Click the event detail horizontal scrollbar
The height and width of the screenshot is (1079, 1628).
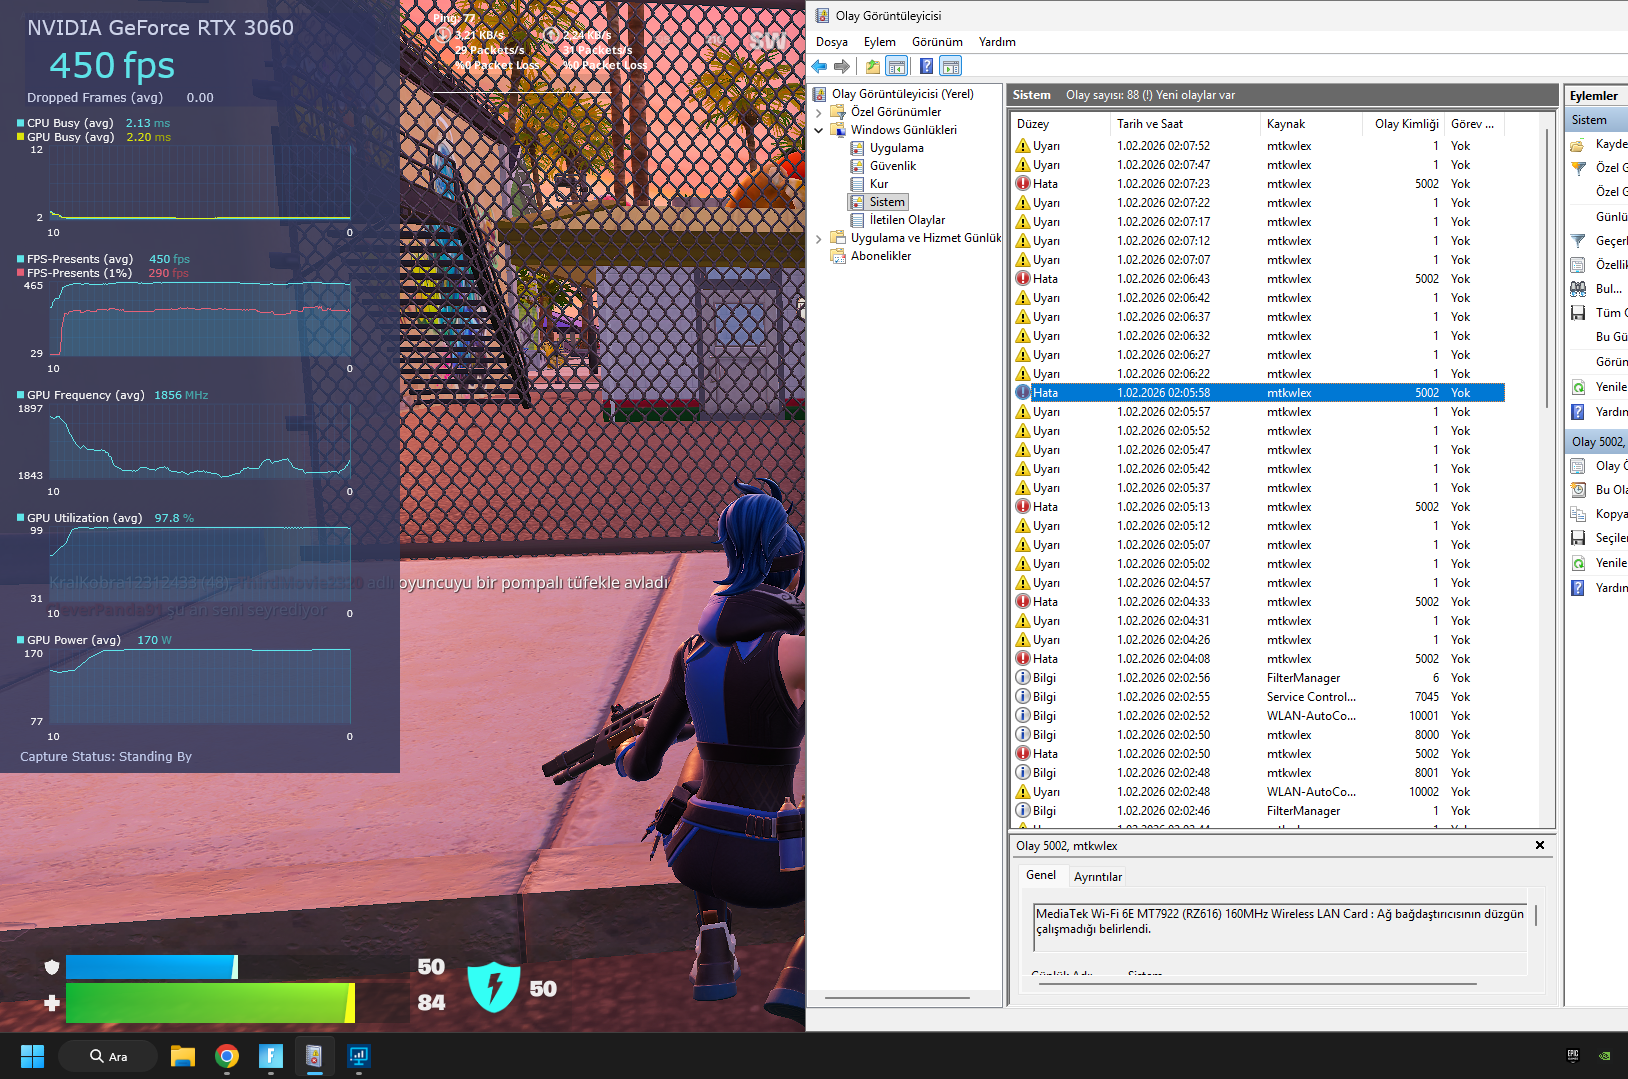[x=1257, y=984]
